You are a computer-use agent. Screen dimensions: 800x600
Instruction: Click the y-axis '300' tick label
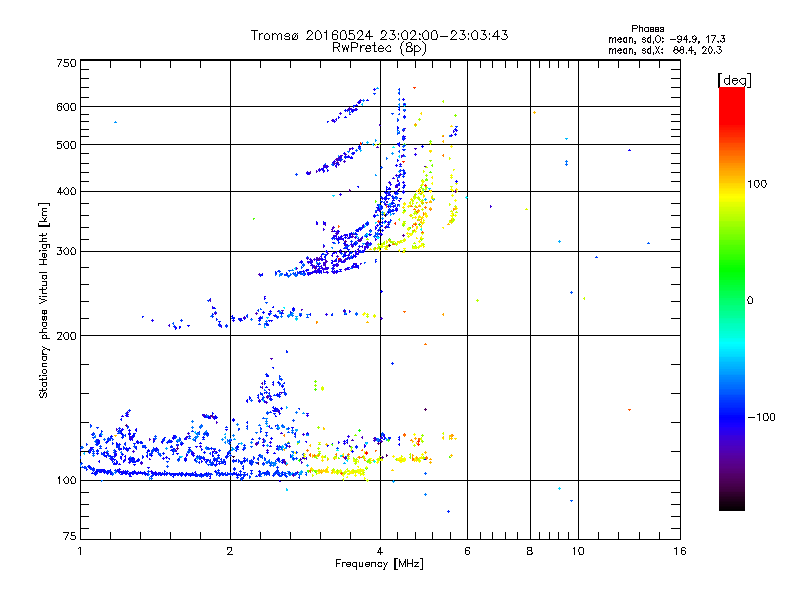66,252
